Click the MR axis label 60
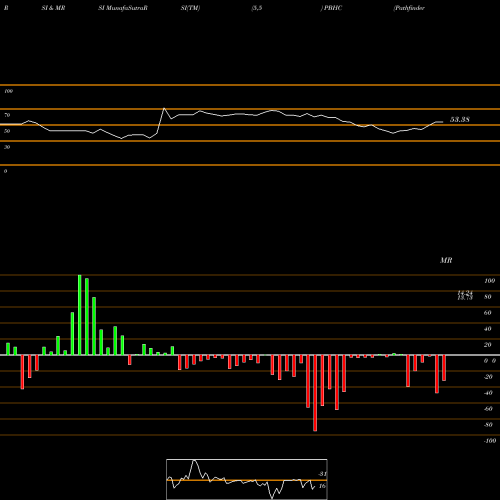 pos(488,313)
